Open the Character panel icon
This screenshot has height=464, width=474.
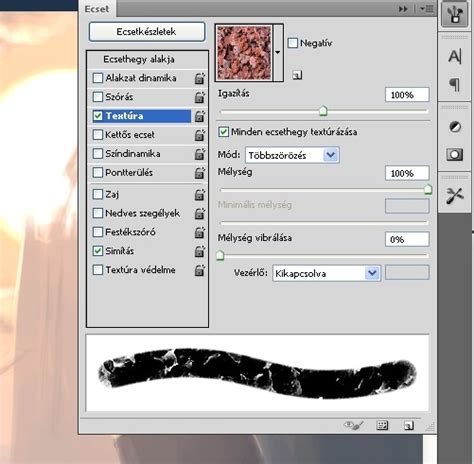(455, 56)
